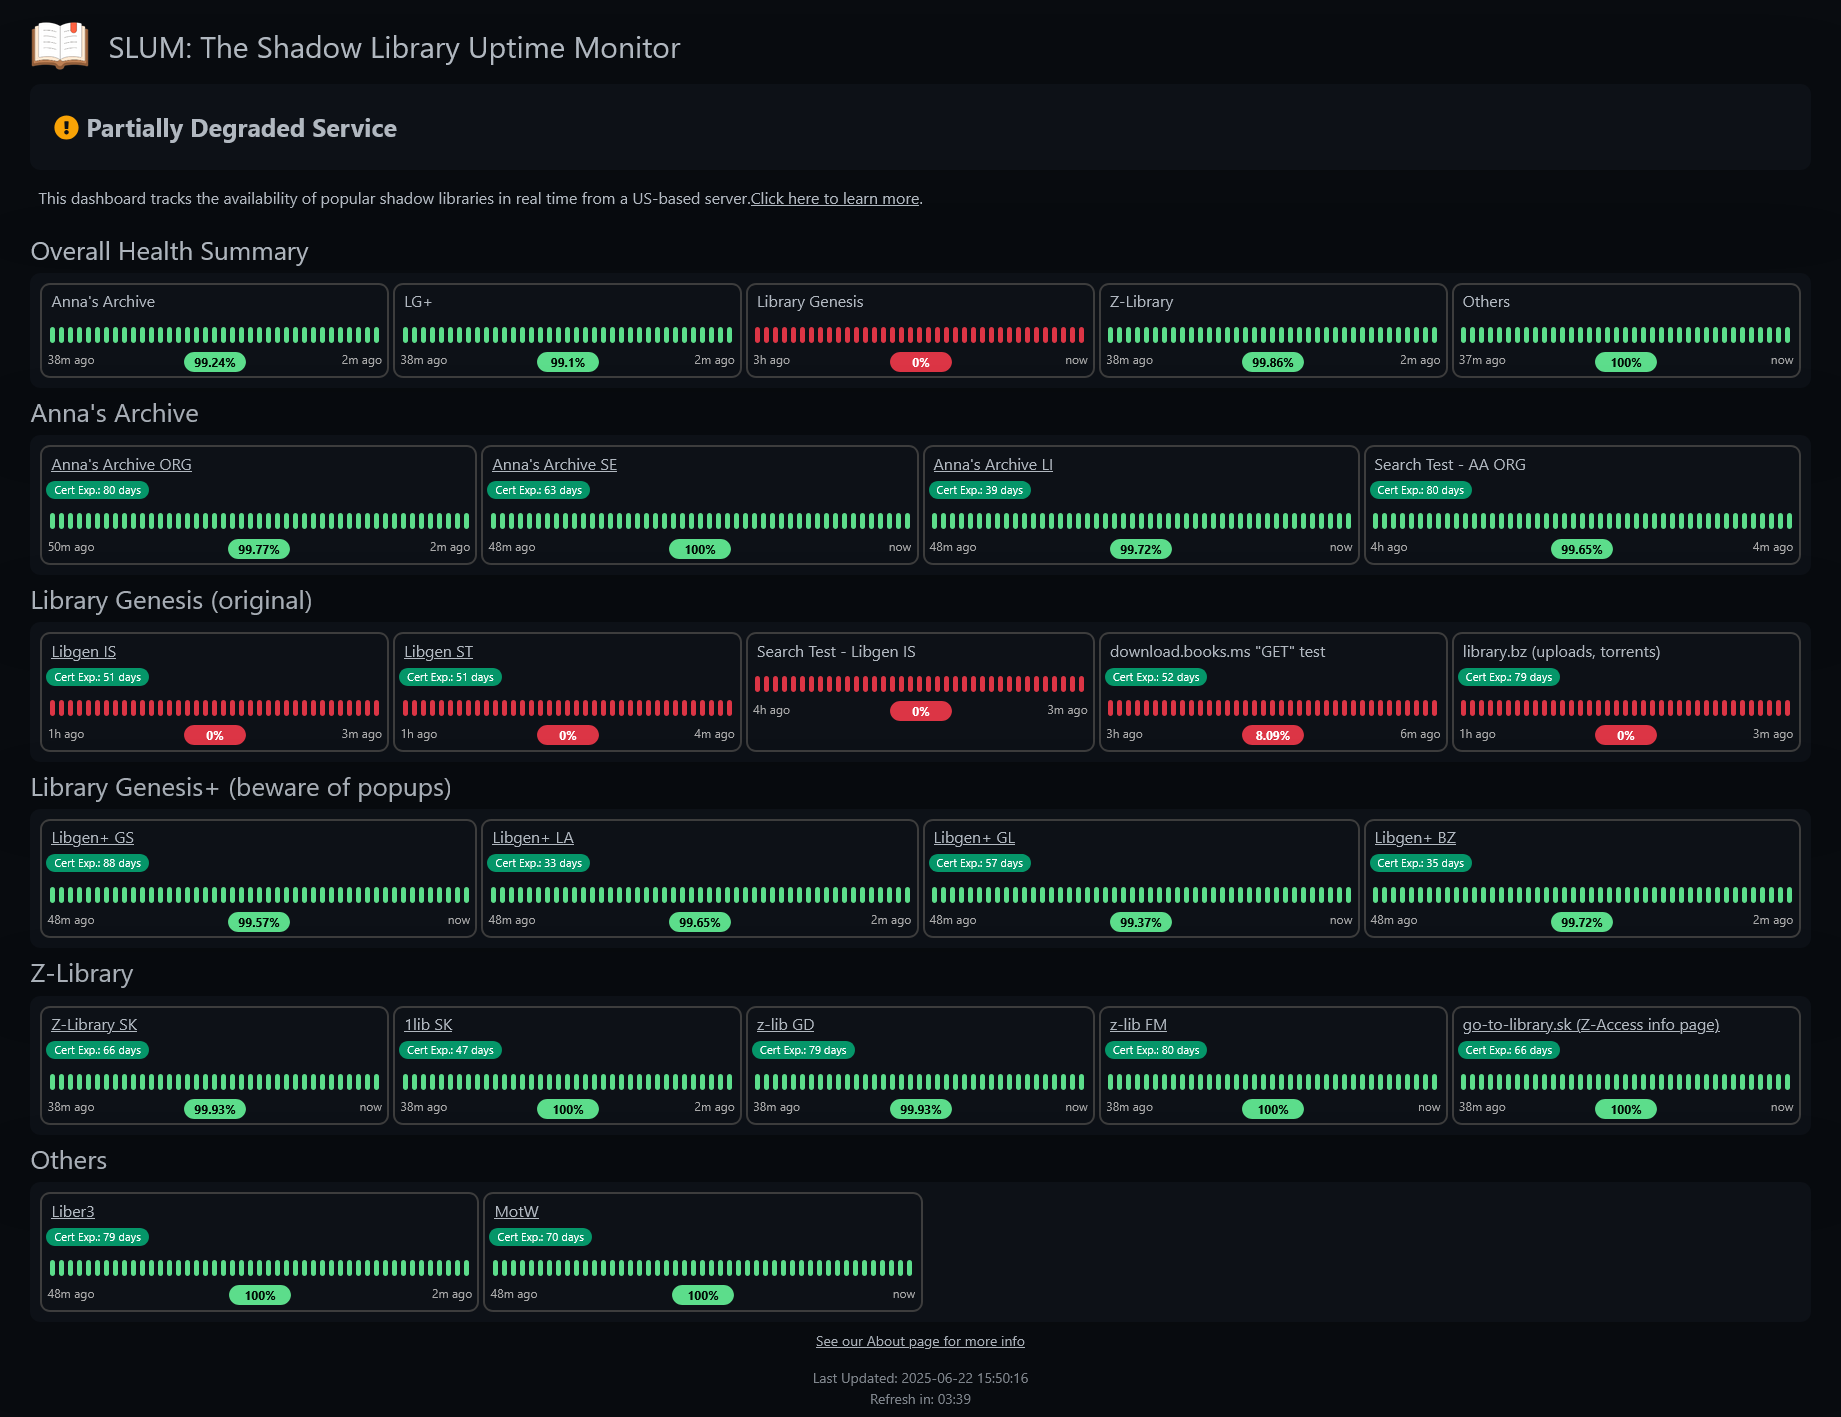Click Cert Exp. 52 days badge on download.books.ms
The width and height of the screenshot is (1841, 1417).
click(x=1156, y=677)
